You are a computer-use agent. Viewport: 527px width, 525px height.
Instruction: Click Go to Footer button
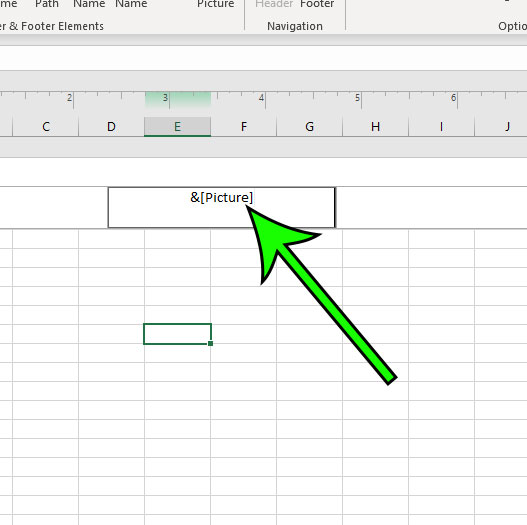tap(317, 4)
